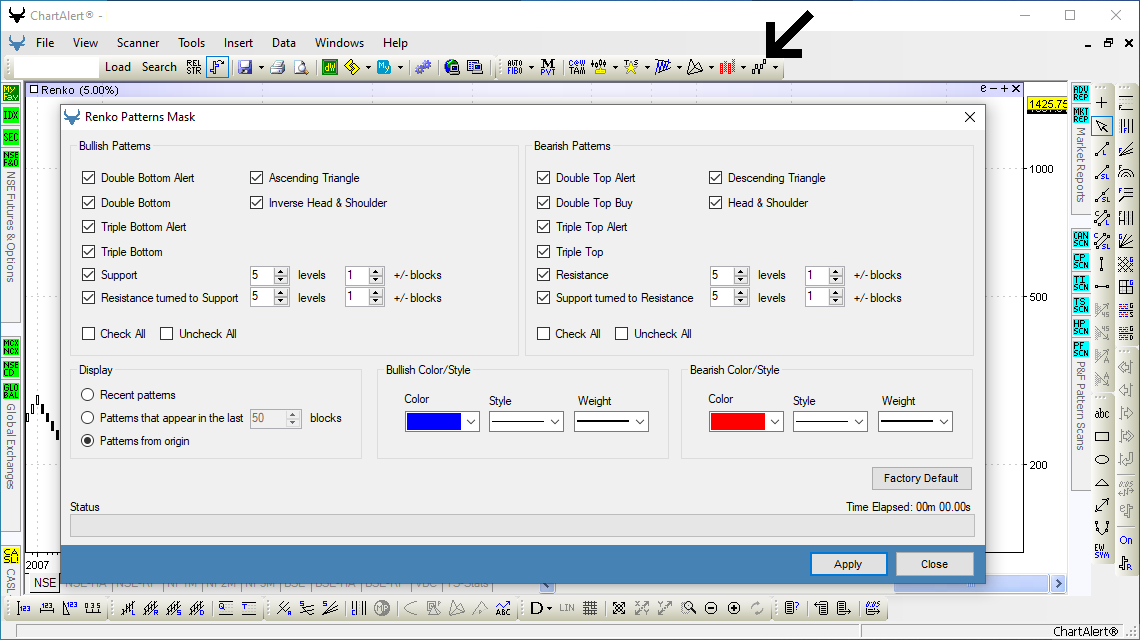Screen dimensions: 1140x640
Task: Select the Recent patterns radio button
Action: pos(88,395)
